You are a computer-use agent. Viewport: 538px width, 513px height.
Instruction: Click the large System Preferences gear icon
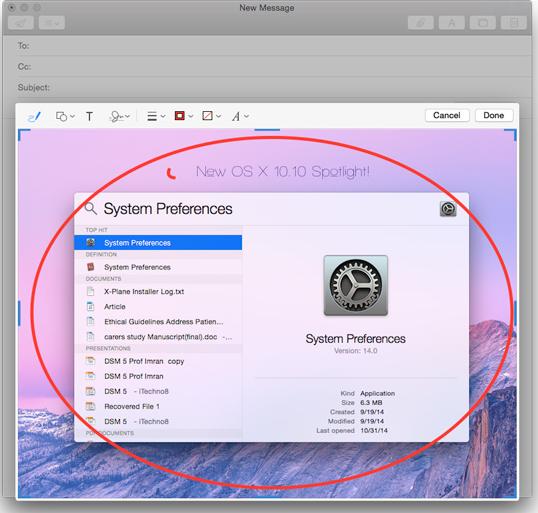pyautogui.click(x=356, y=285)
